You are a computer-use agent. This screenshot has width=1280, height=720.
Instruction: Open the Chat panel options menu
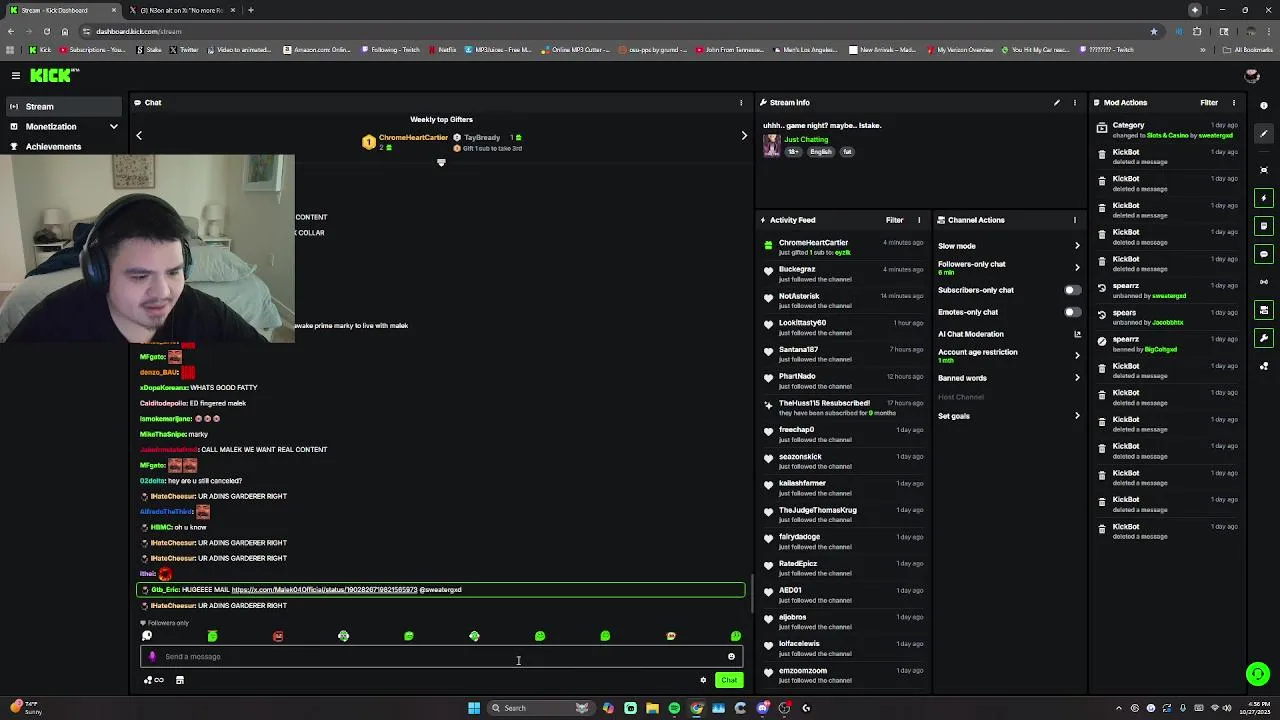point(741,103)
